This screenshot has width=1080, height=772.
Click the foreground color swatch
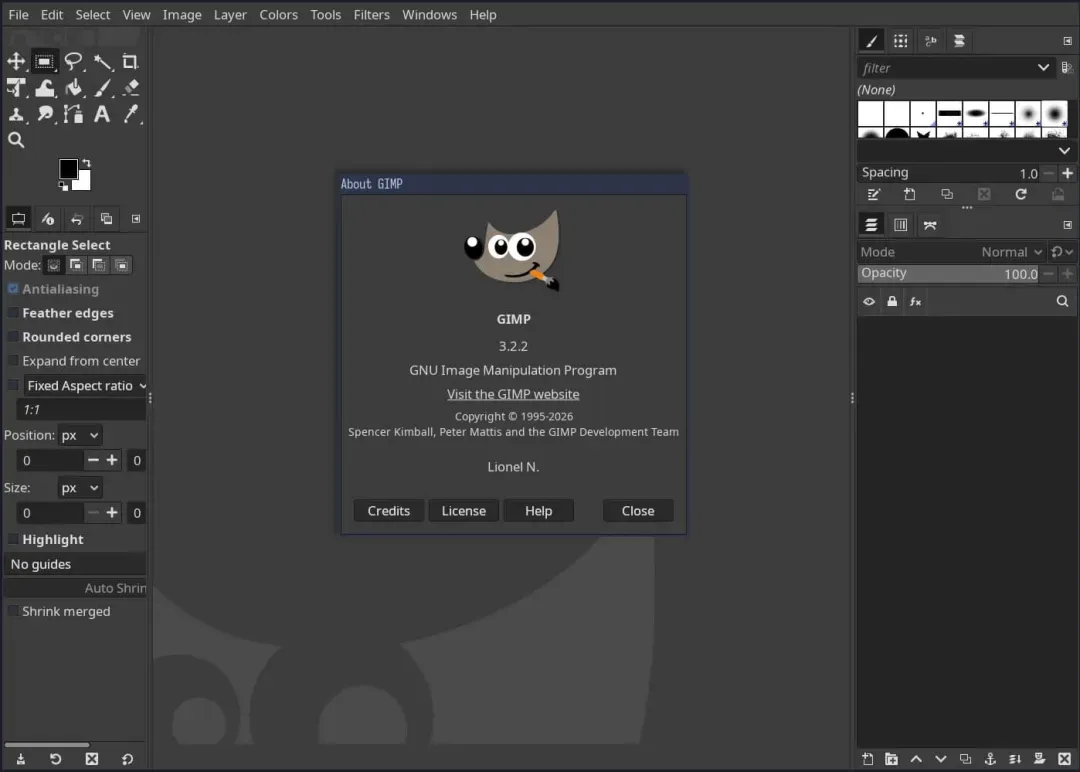pyautogui.click(x=68, y=169)
